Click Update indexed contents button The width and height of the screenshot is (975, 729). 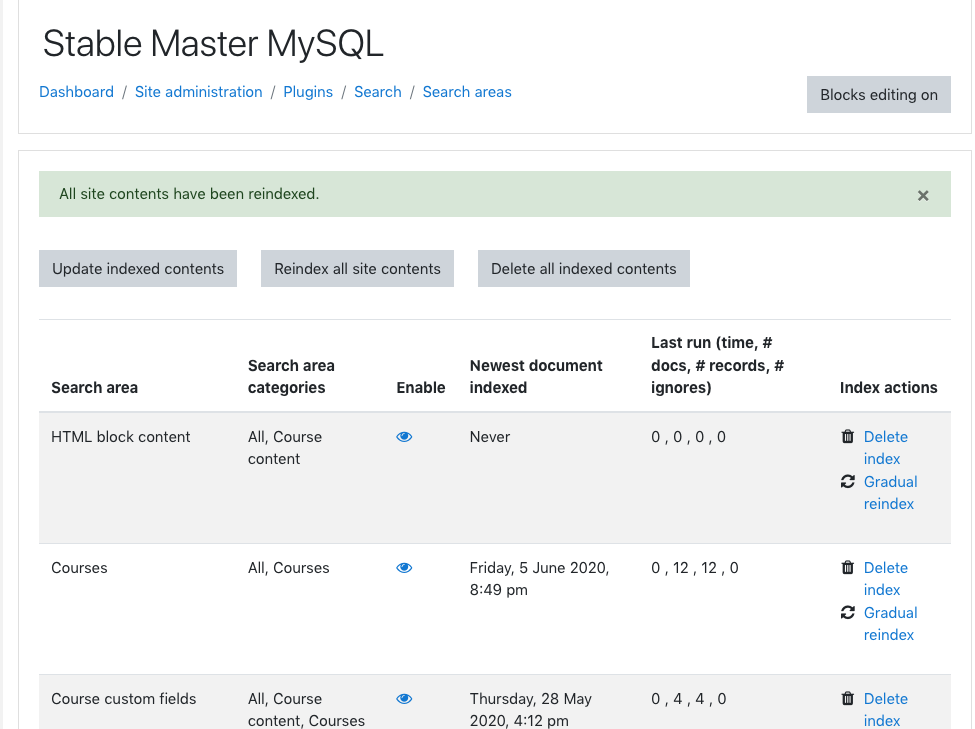click(138, 269)
